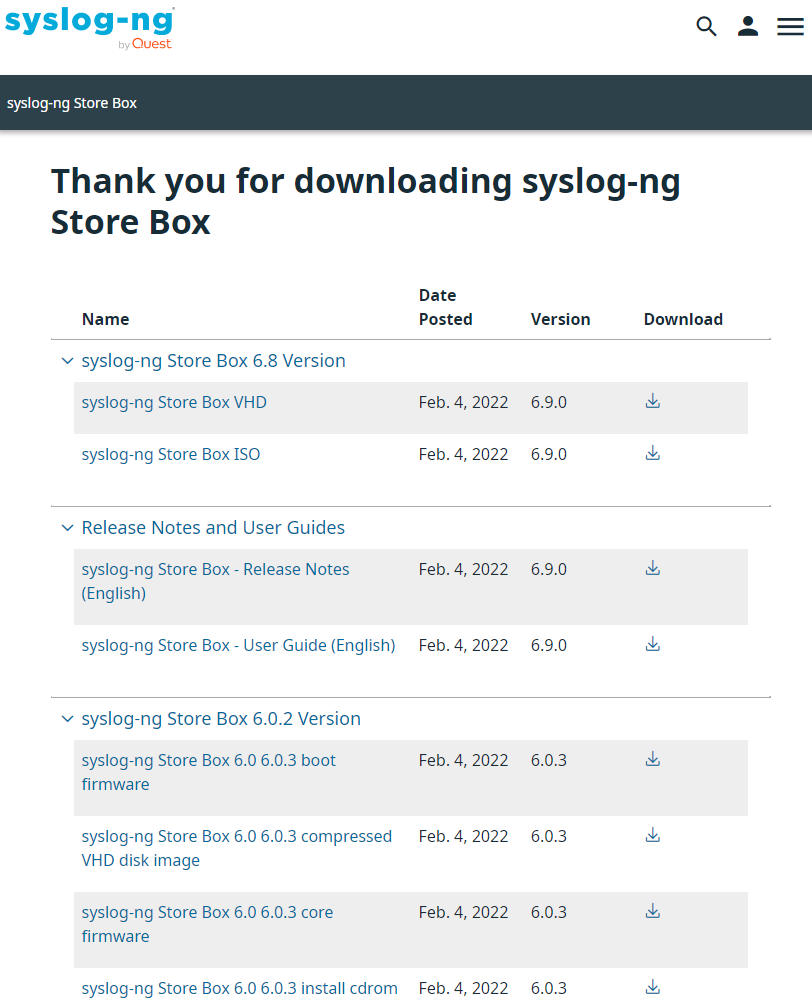The width and height of the screenshot is (812, 1006).
Task: Click download icon for compressed VHD disk image
Action: 653,835
